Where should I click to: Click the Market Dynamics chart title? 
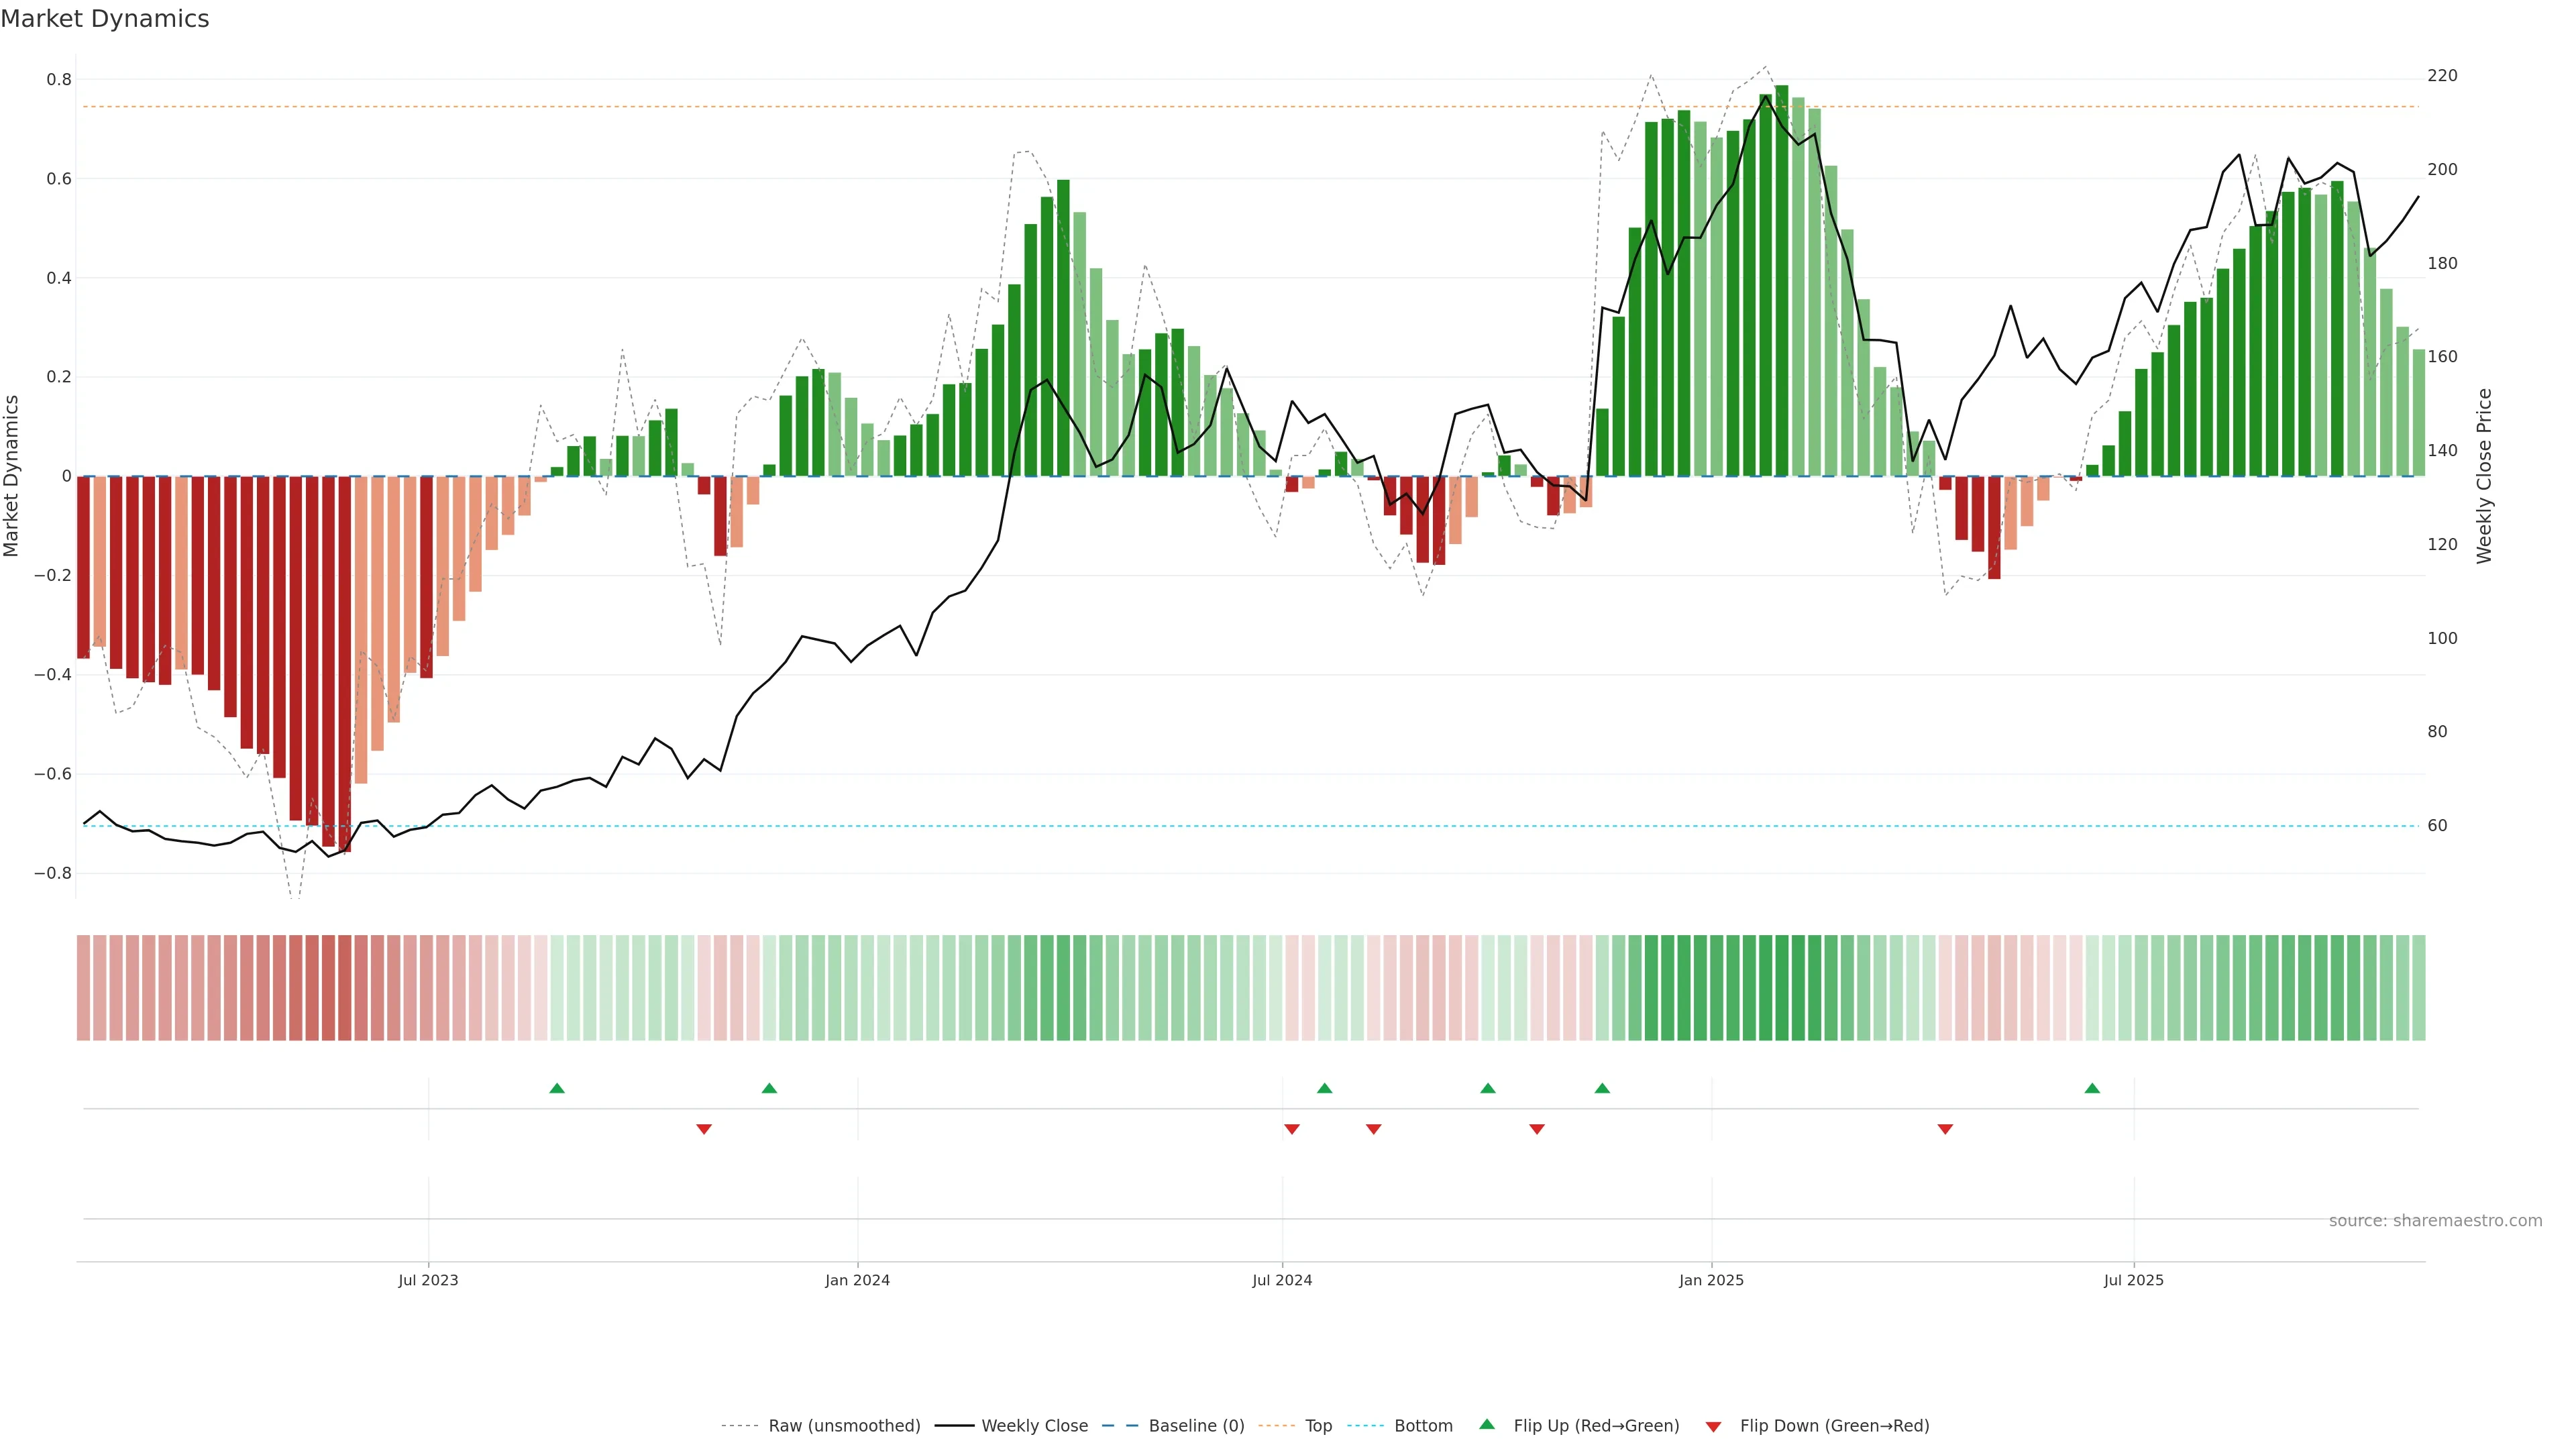pos(105,19)
